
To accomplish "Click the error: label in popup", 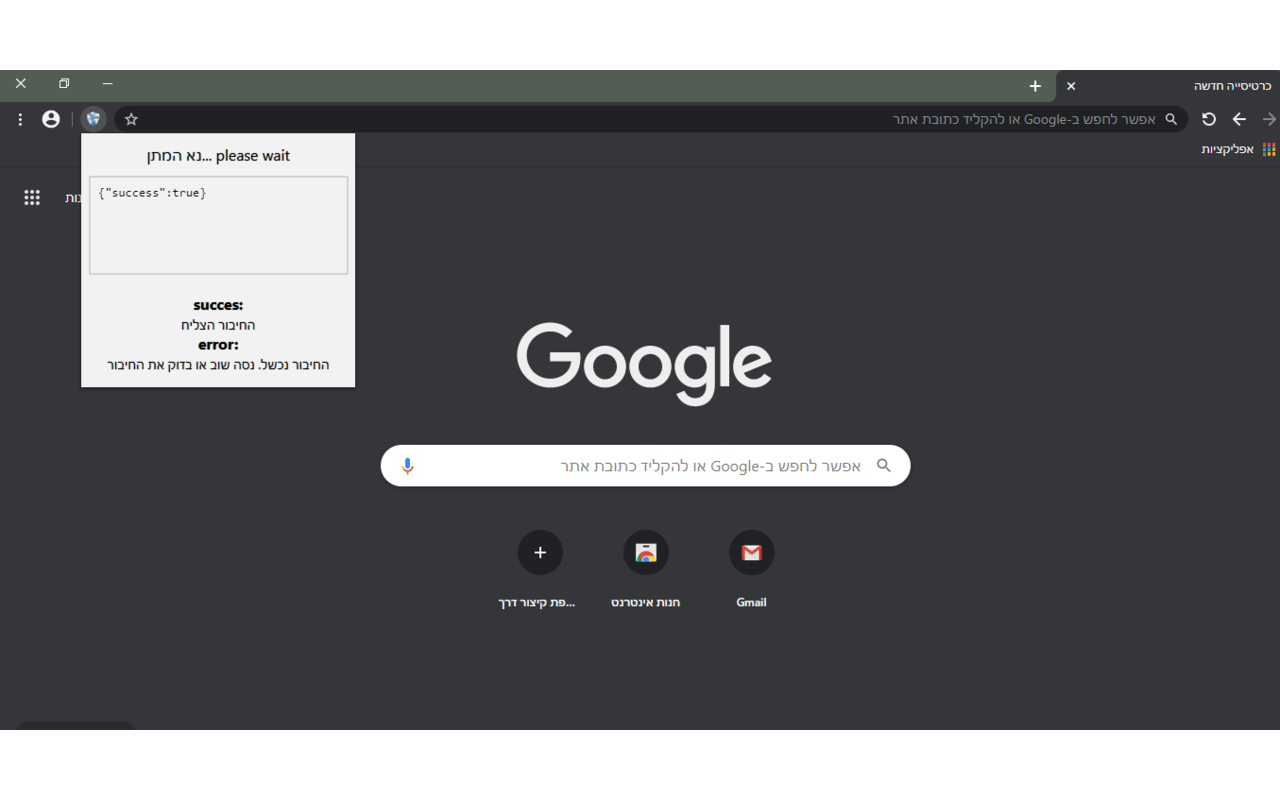I will click(x=218, y=345).
